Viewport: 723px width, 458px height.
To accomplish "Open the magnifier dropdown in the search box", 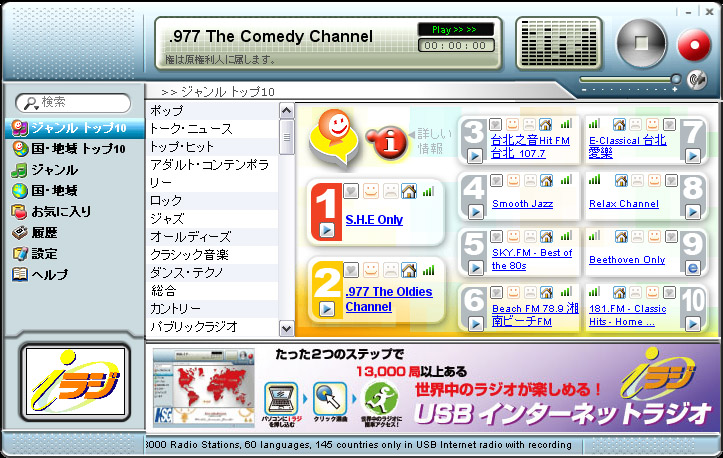I will [30, 103].
